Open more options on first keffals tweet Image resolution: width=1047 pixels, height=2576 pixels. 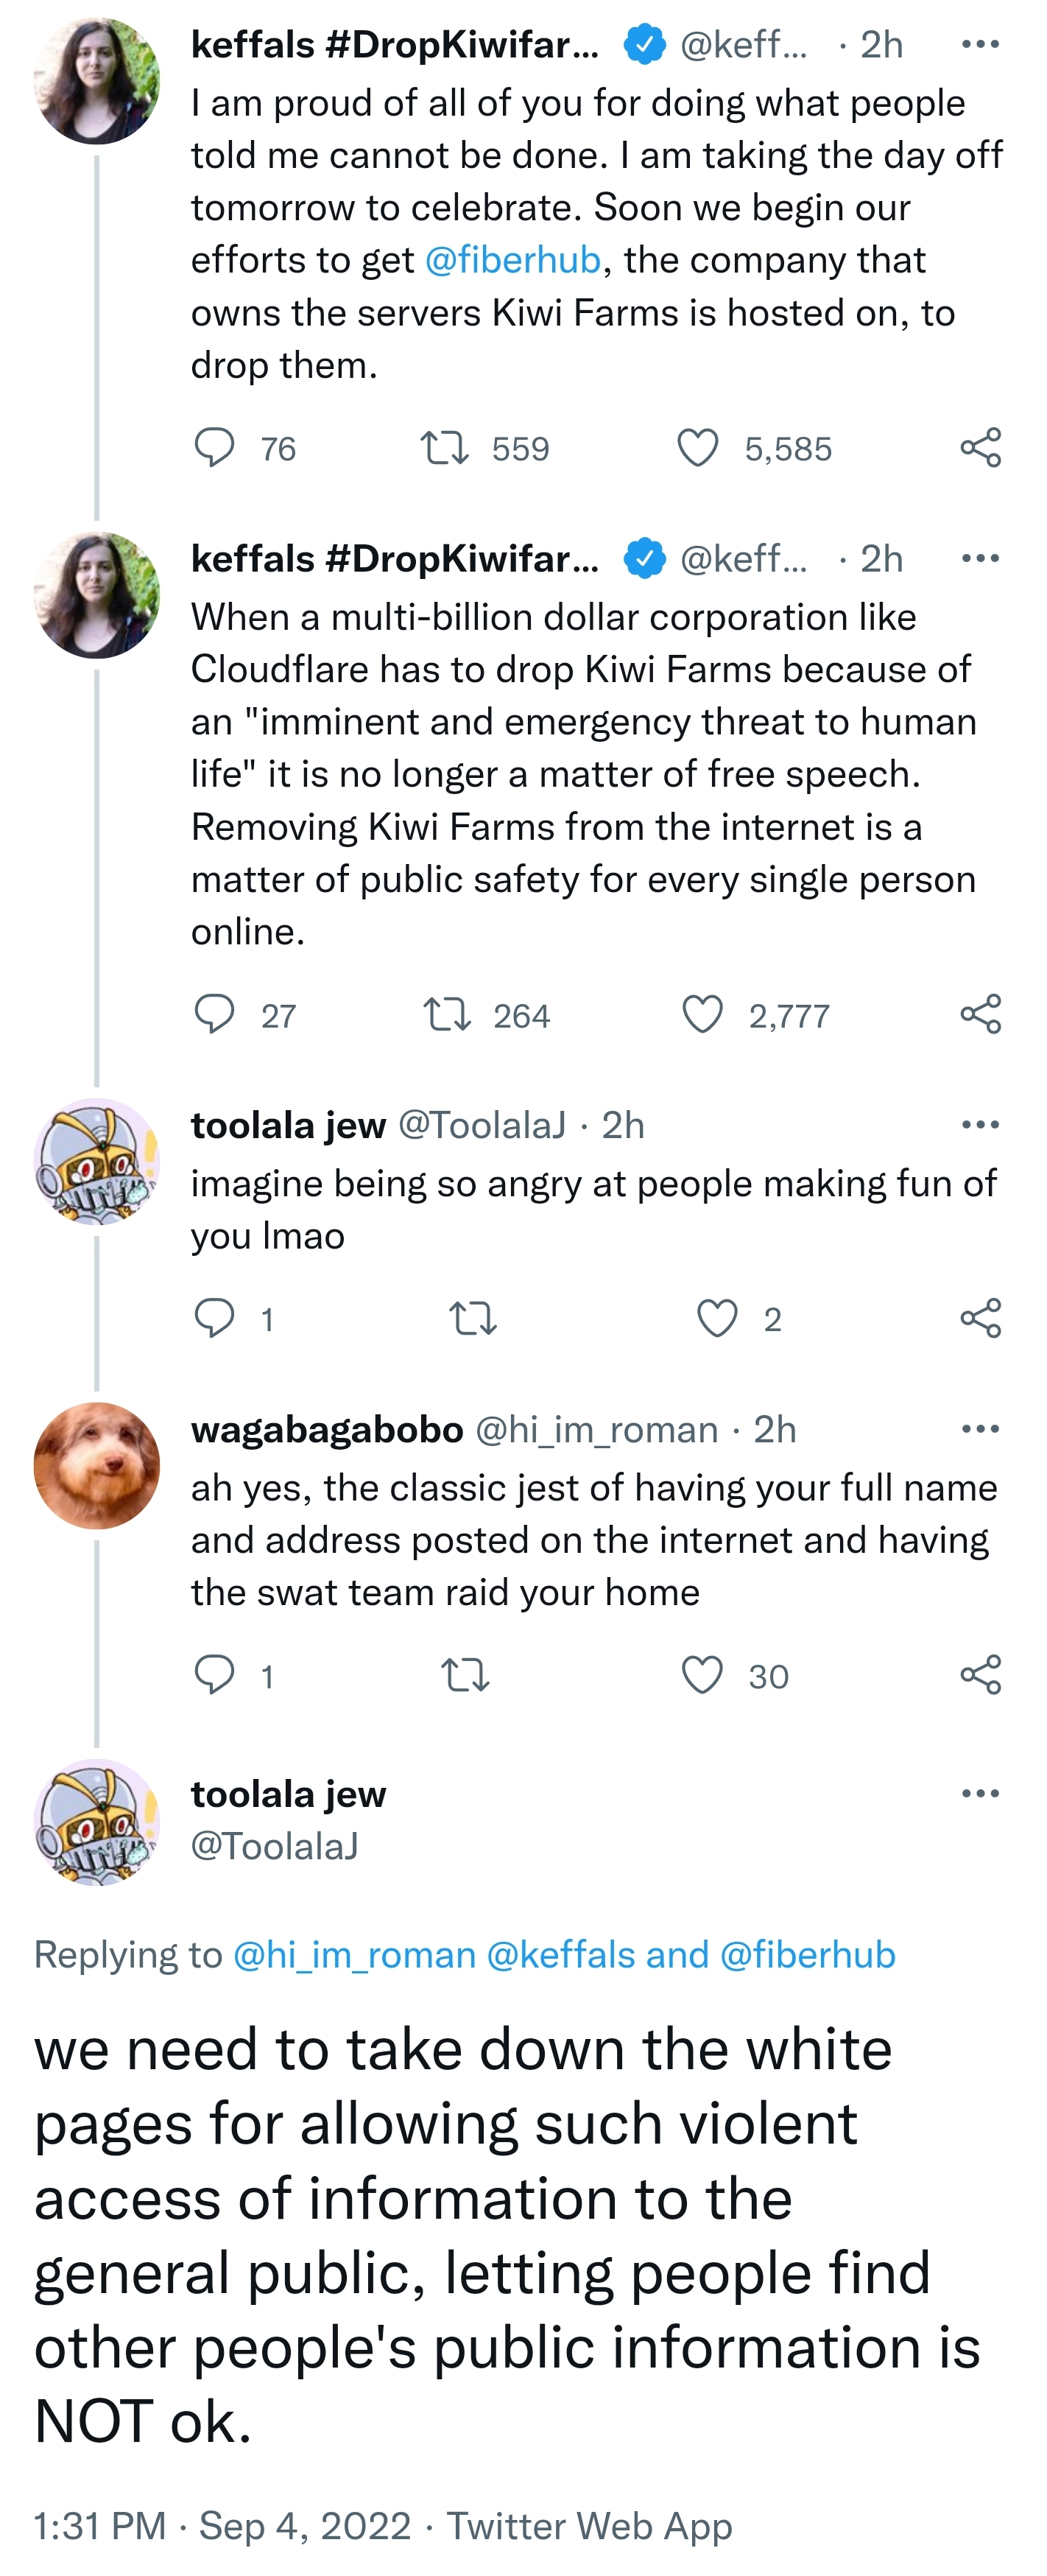980,44
